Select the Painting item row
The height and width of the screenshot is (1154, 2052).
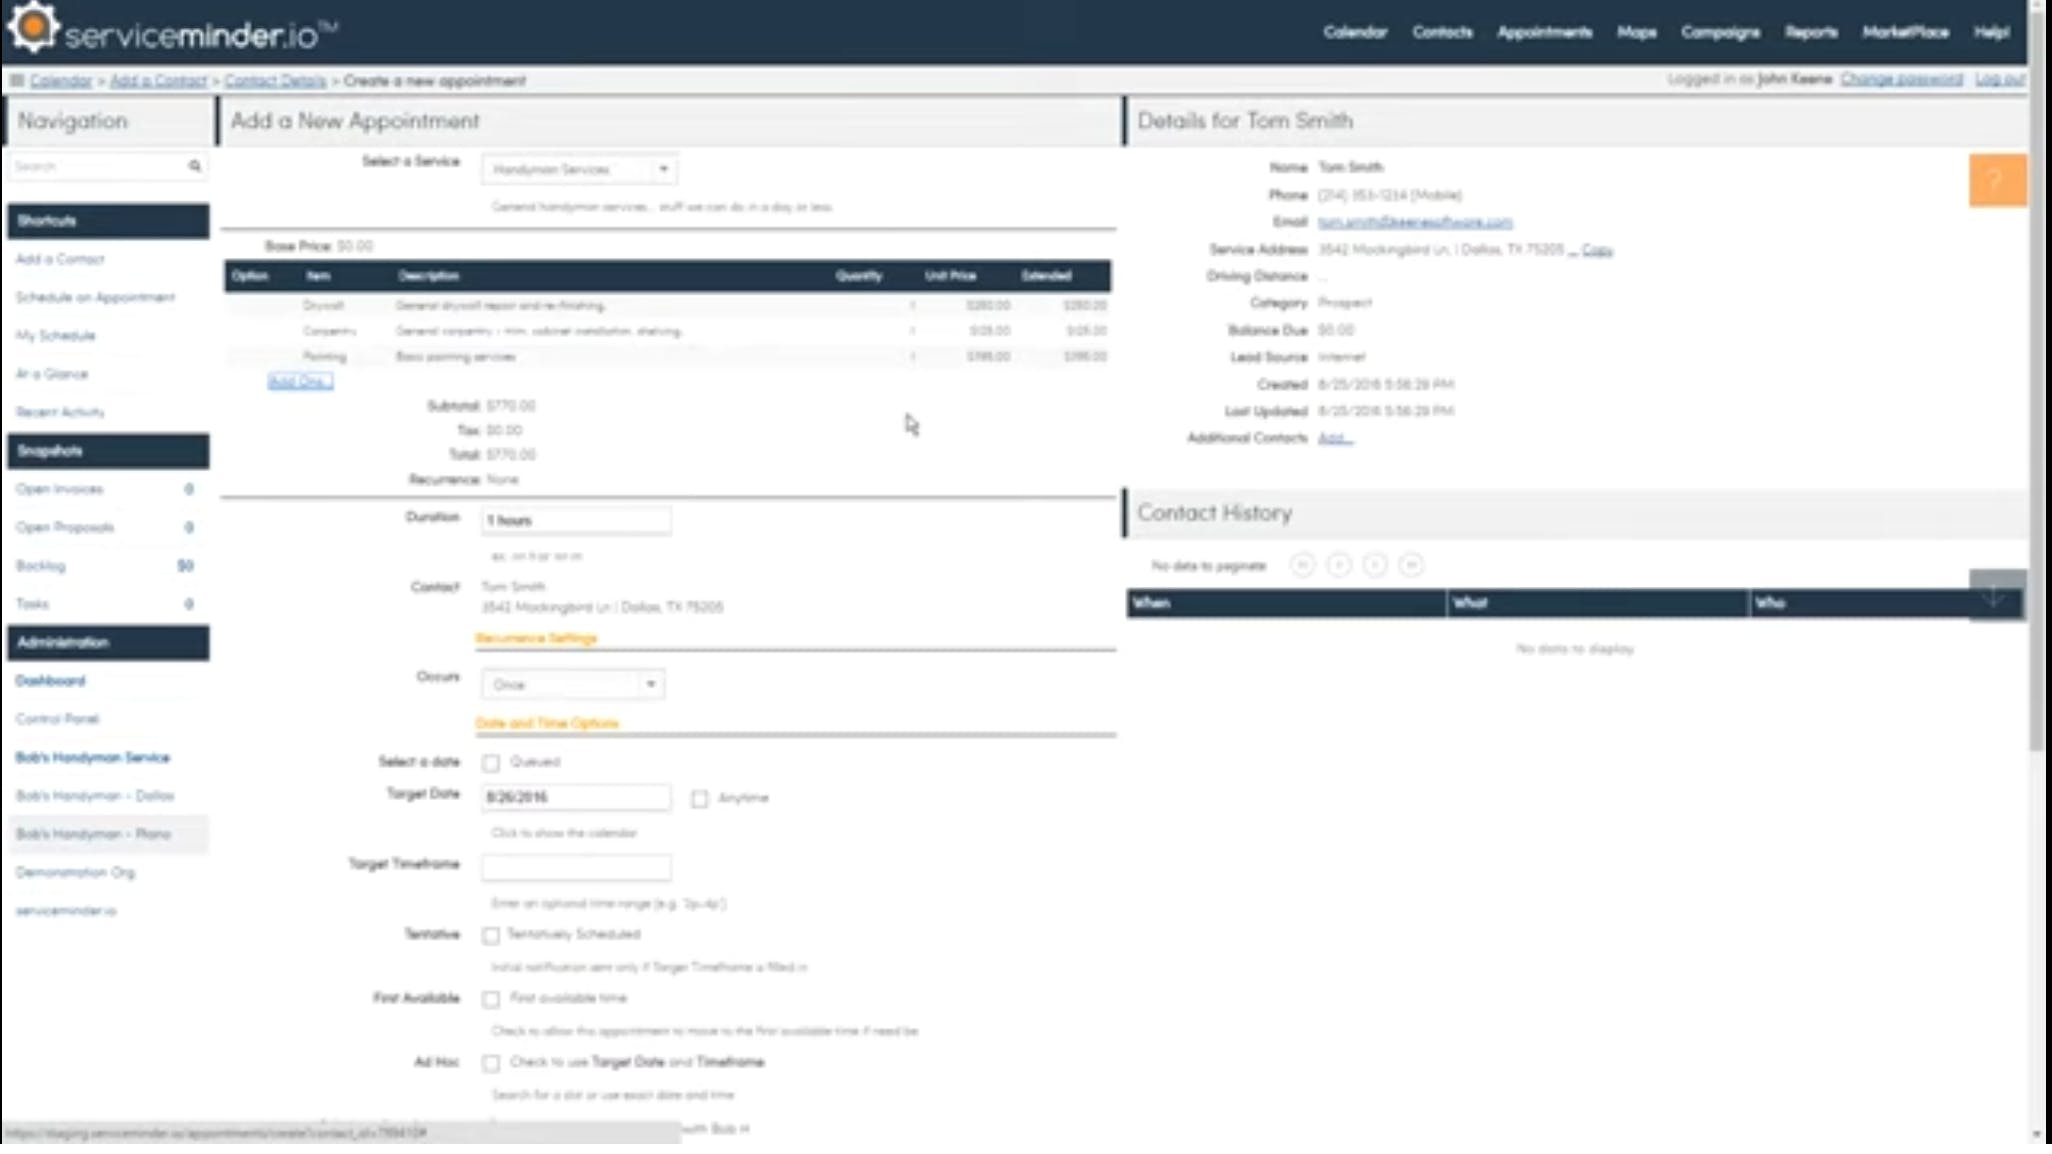point(667,356)
